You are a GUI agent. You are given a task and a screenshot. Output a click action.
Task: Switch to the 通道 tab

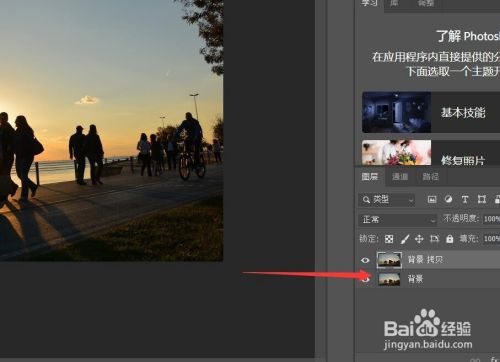pos(400,176)
